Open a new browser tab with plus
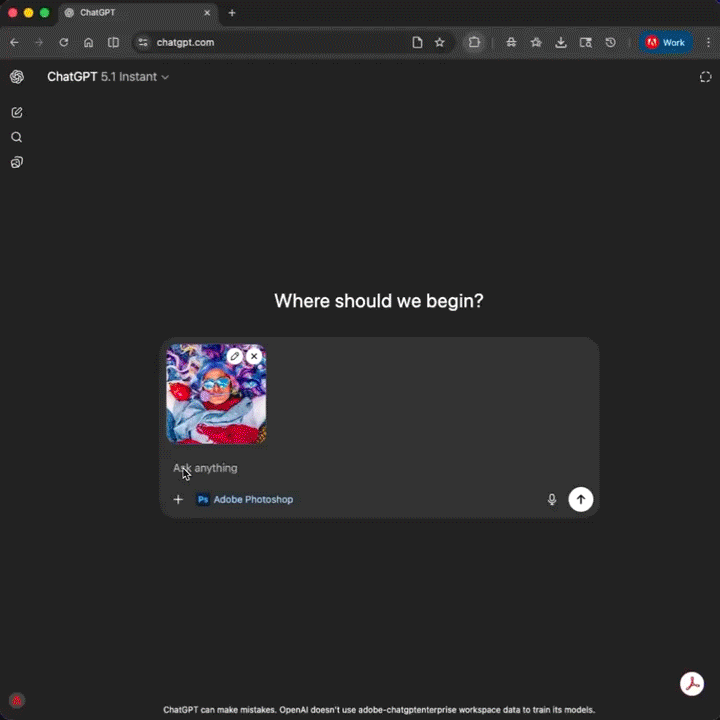The width and height of the screenshot is (720, 720). click(x=232, y=13)
